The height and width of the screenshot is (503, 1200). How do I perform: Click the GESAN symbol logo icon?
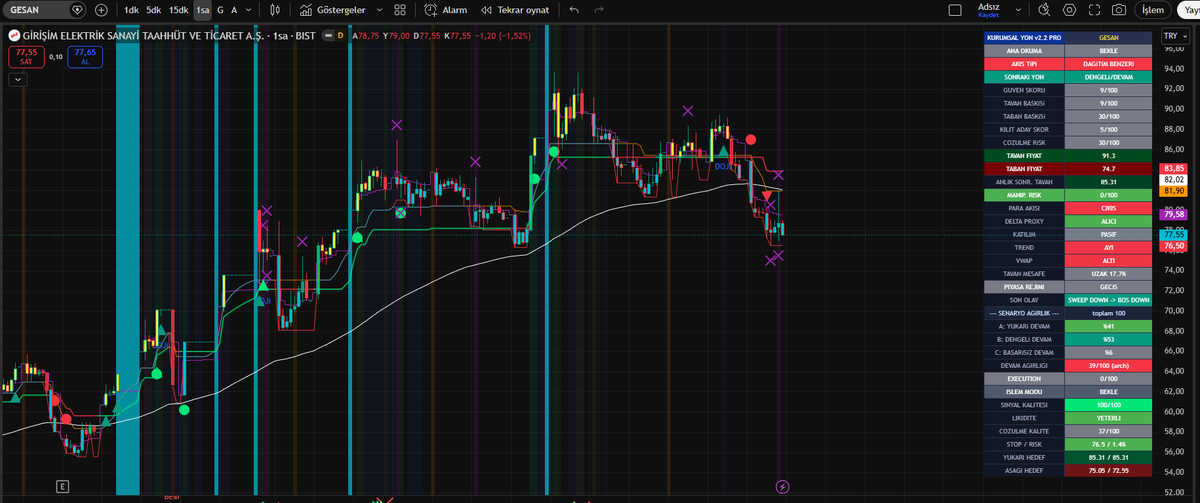pos(14,35)
